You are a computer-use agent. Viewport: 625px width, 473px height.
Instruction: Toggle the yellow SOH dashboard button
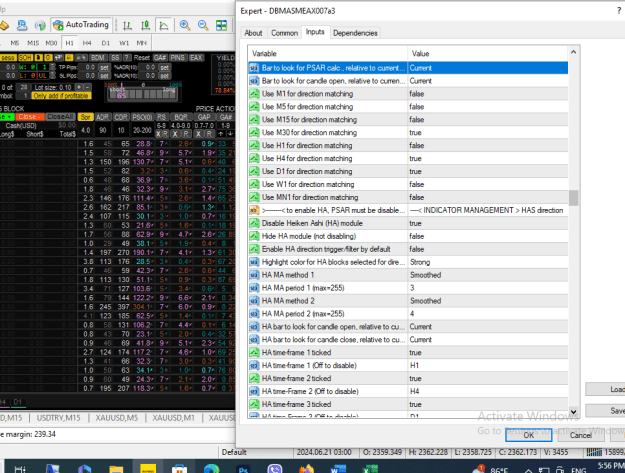25,58
